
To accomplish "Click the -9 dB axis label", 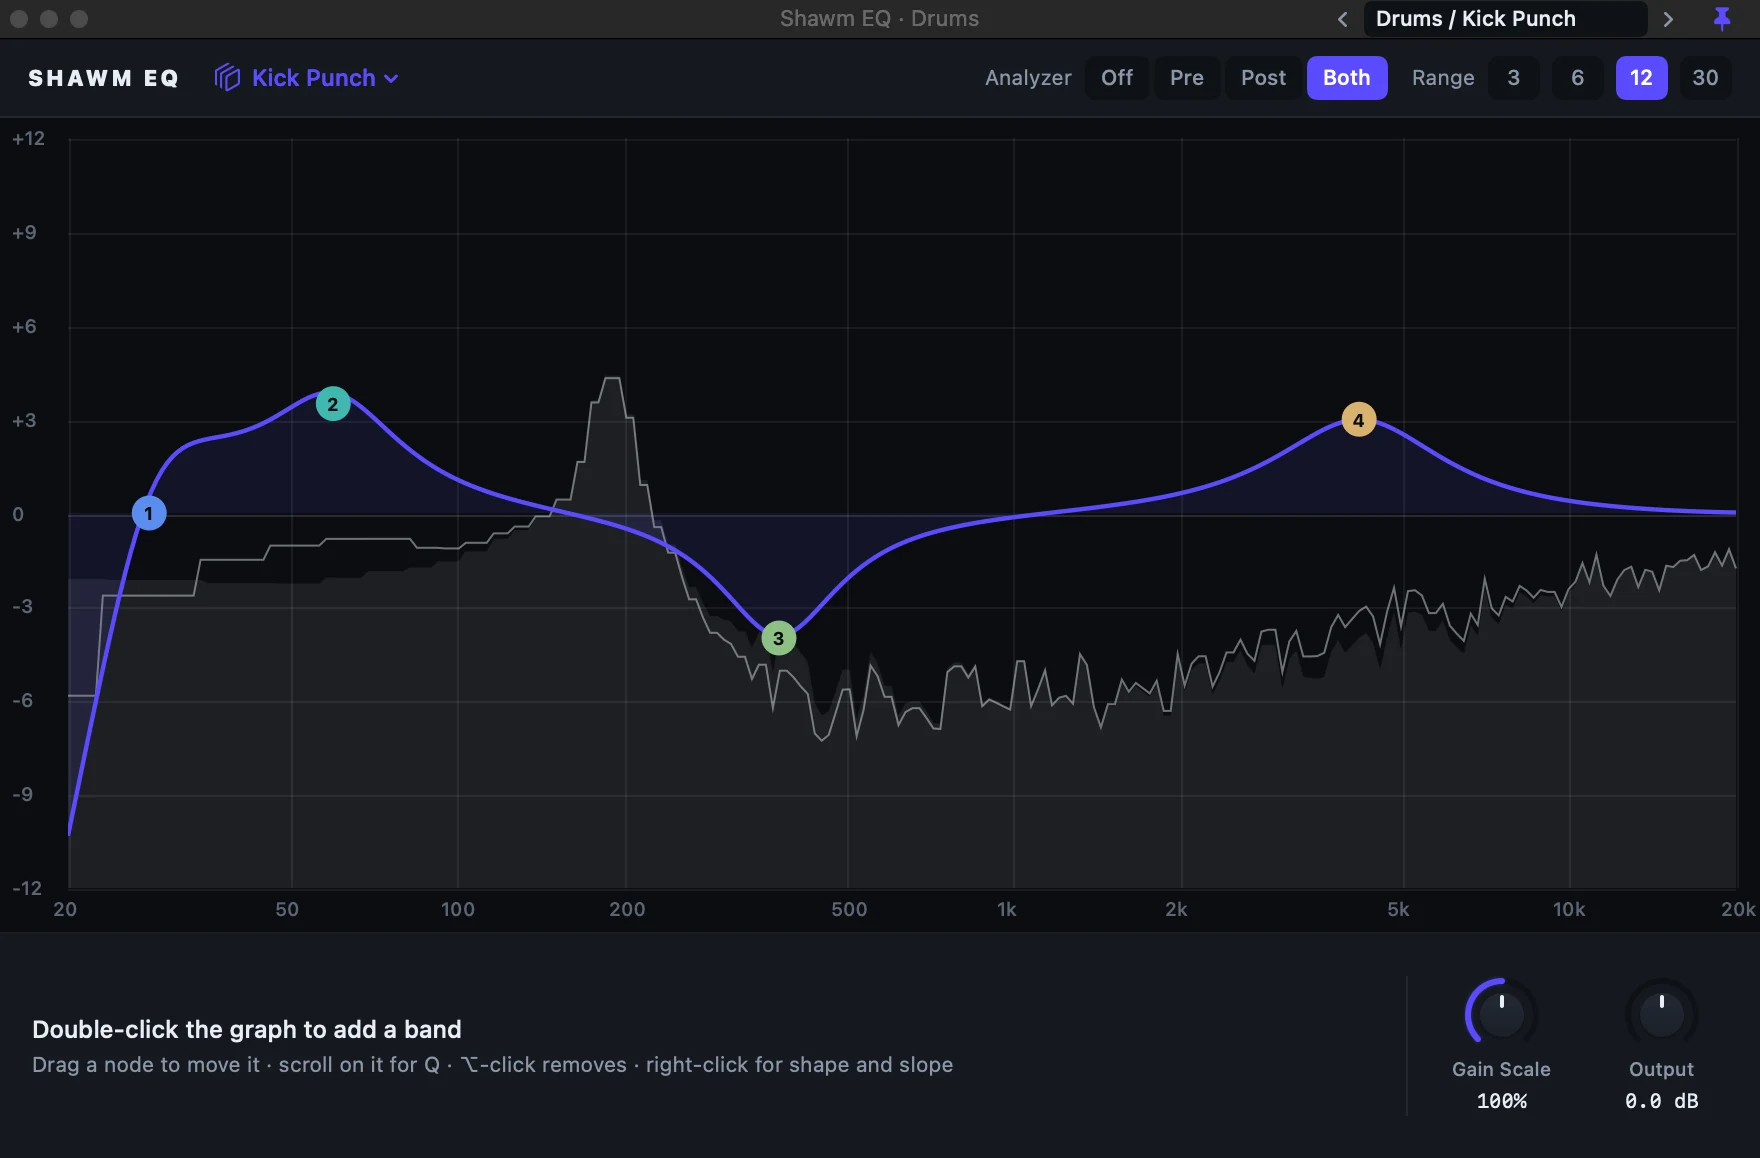I will pos(22,795).
